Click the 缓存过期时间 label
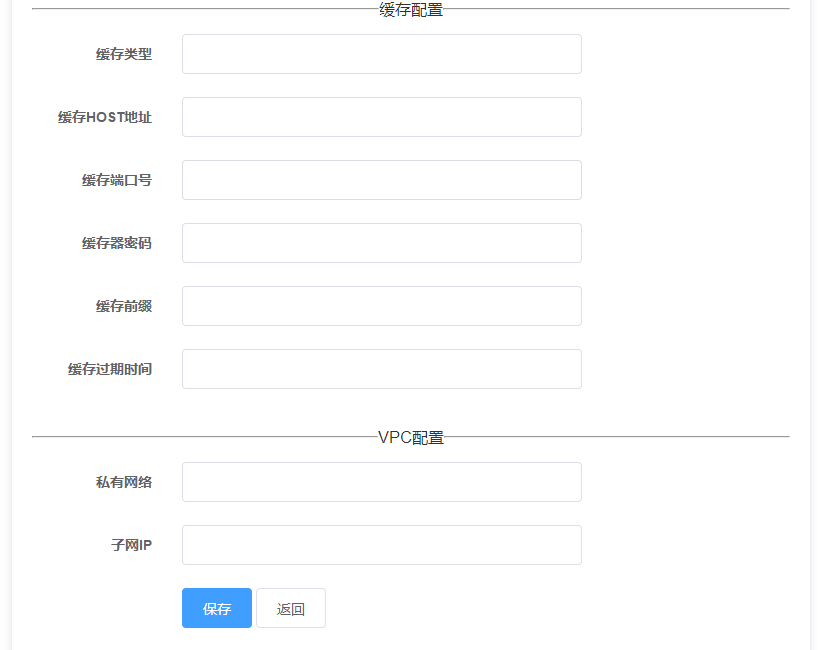Viewport: 820px width, 650px height. tap(110, 369)
